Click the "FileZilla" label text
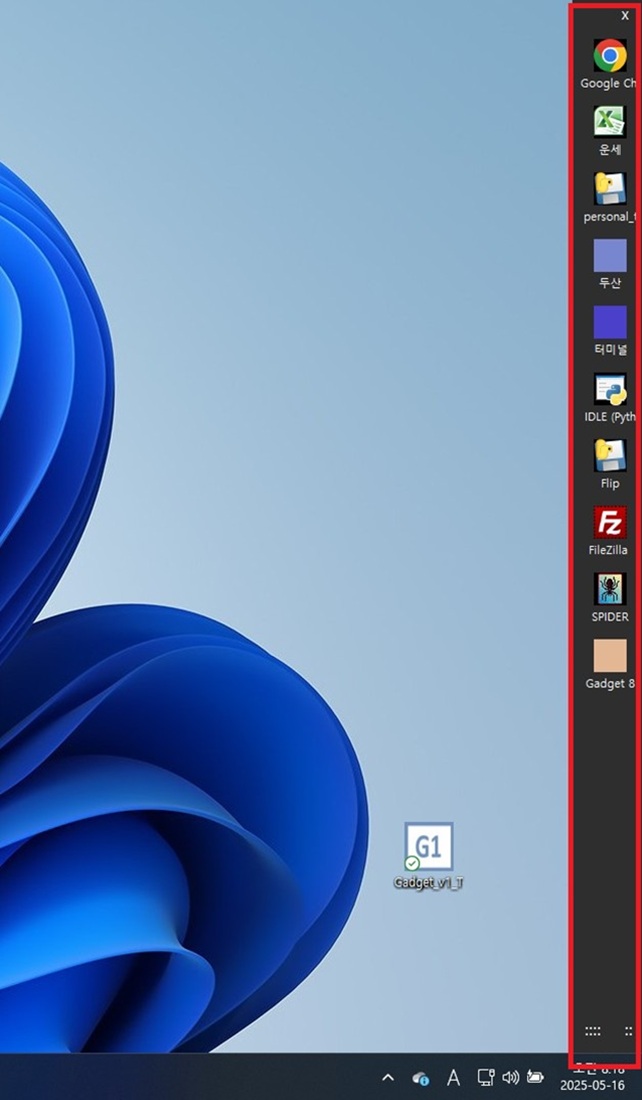Viewport: 642px width, 1100px height. coord(608,550)
